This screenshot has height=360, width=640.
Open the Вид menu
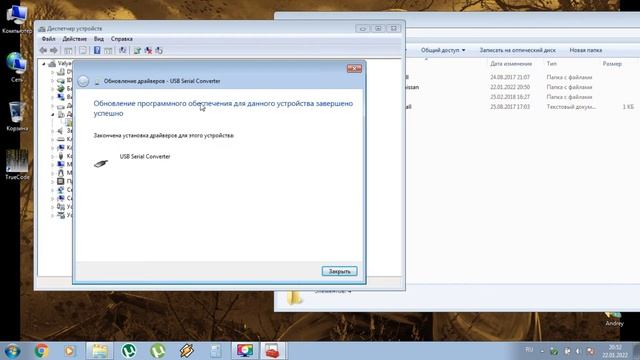(x=99, y=39)
